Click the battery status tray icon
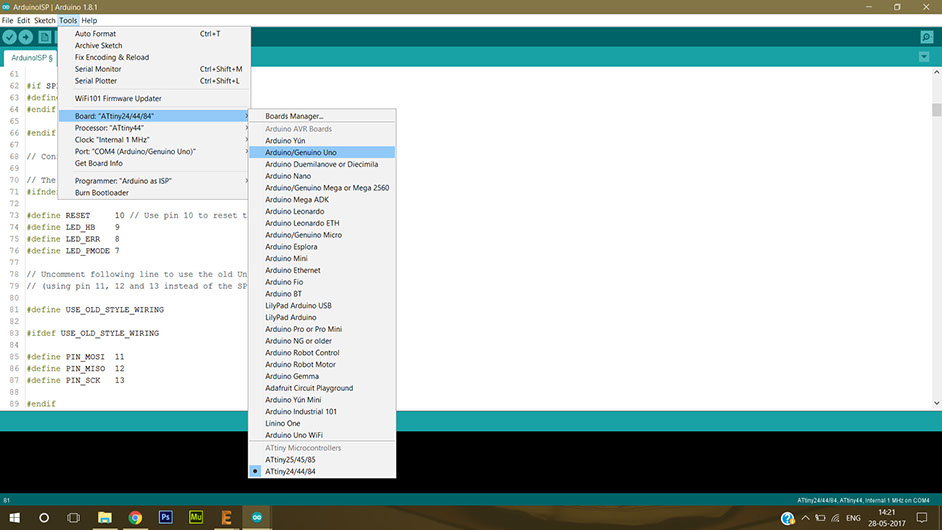The image size is (942, 530). 820,518
